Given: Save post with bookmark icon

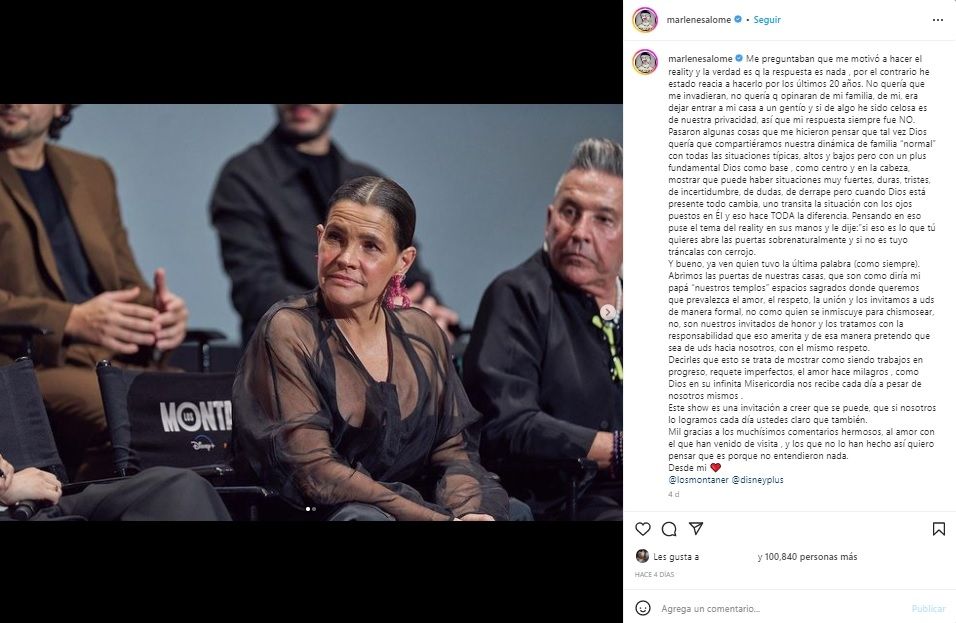Looking at the screenshot, I should tap(939, 529).
